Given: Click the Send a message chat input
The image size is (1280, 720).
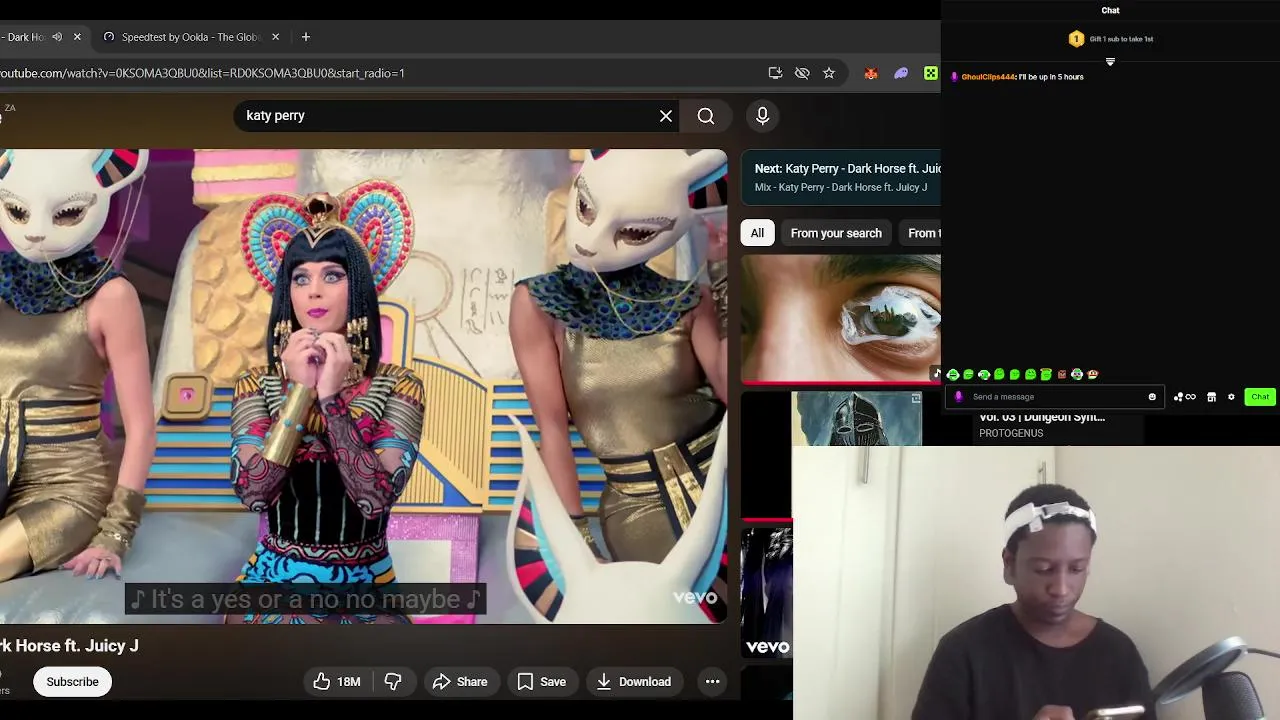Looking at the screenshot, I should point(1054,397).
